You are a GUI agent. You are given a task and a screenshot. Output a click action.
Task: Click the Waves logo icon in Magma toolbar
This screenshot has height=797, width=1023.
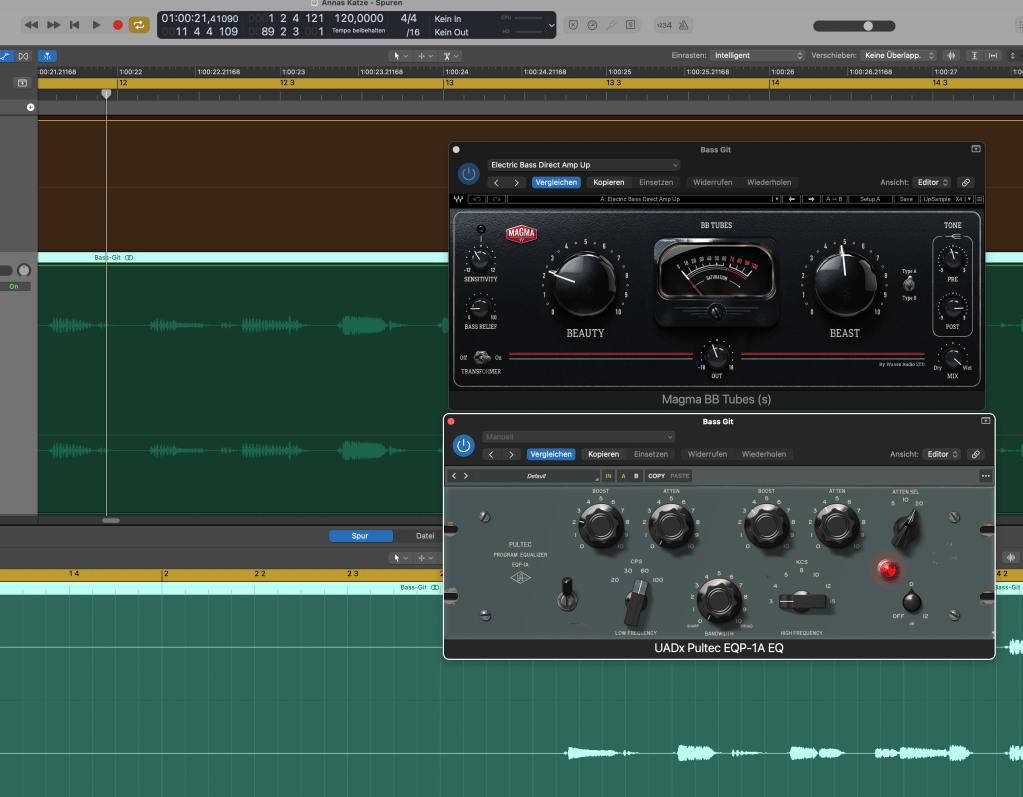coord(458,199)
